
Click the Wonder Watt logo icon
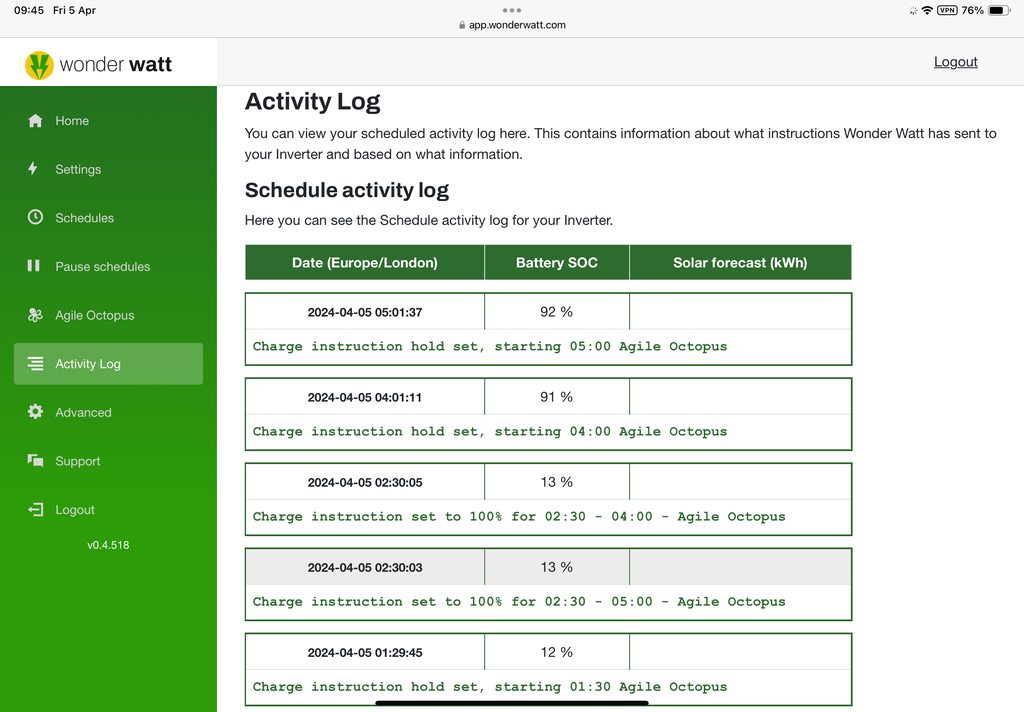39,65
